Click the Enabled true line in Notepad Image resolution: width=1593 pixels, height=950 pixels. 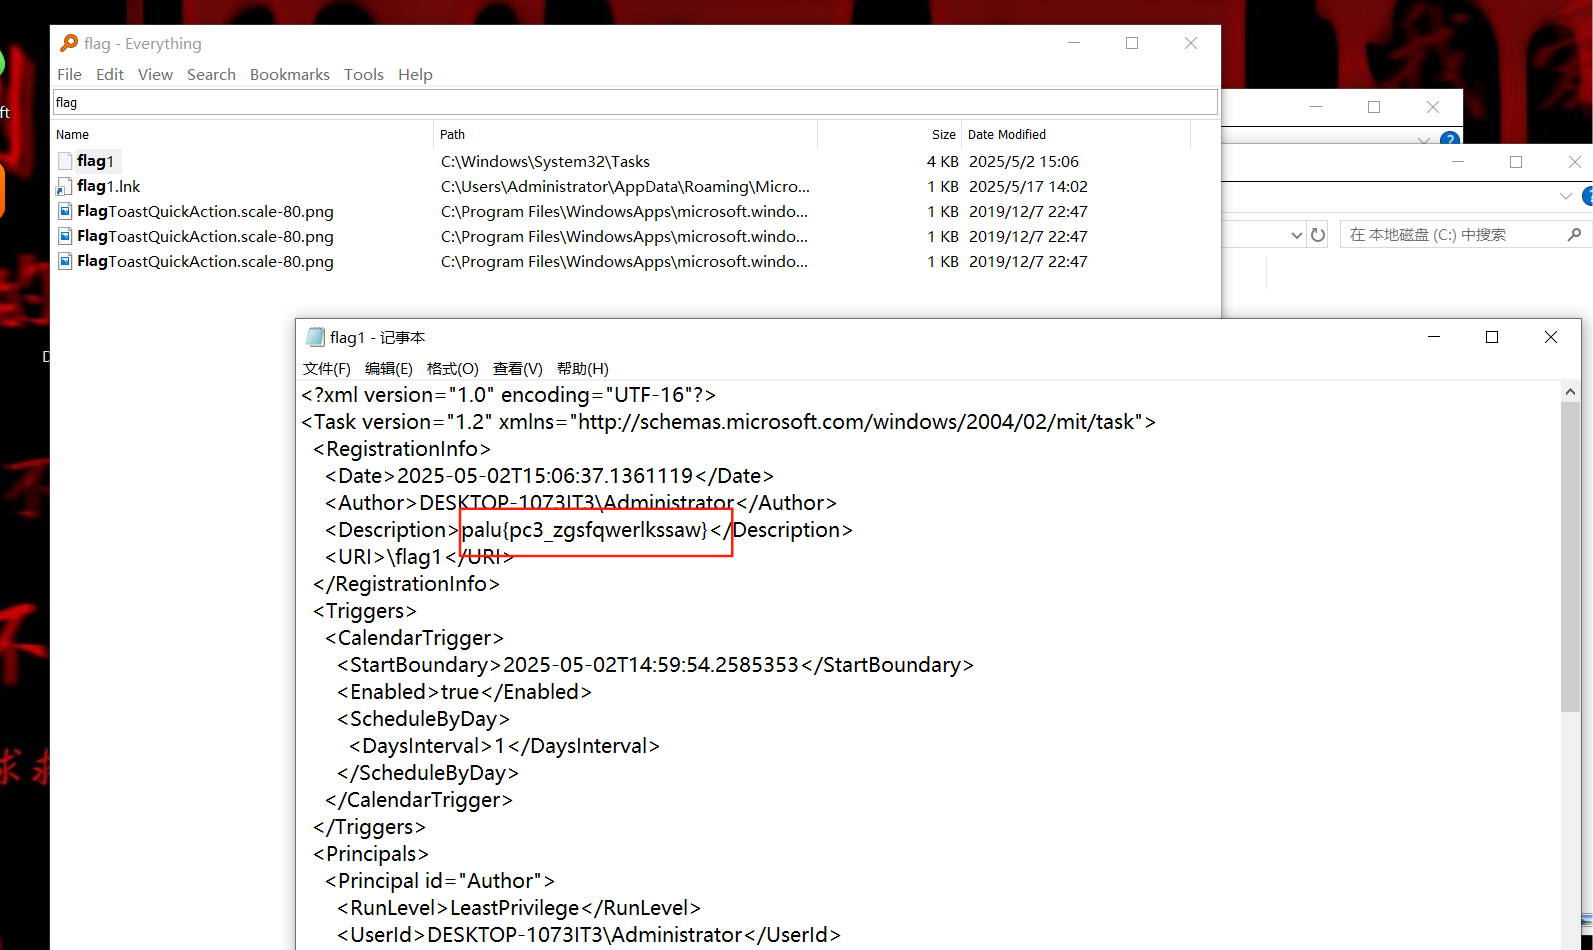coord(464,692)
